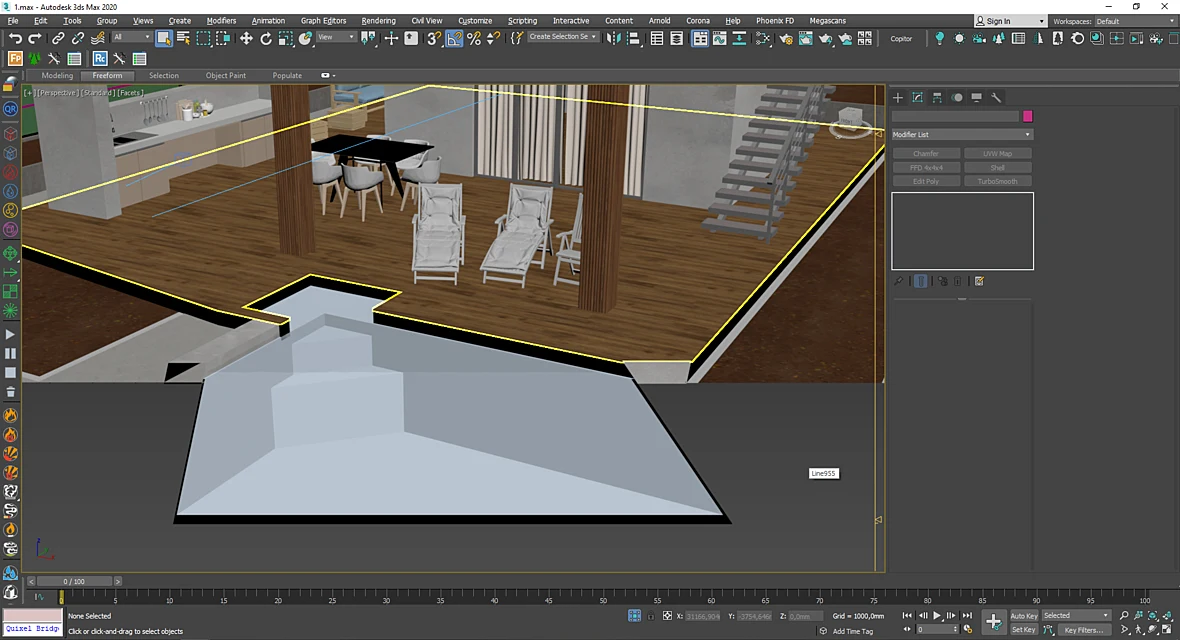Open the selection filter All dropdown

coord(132,37)
